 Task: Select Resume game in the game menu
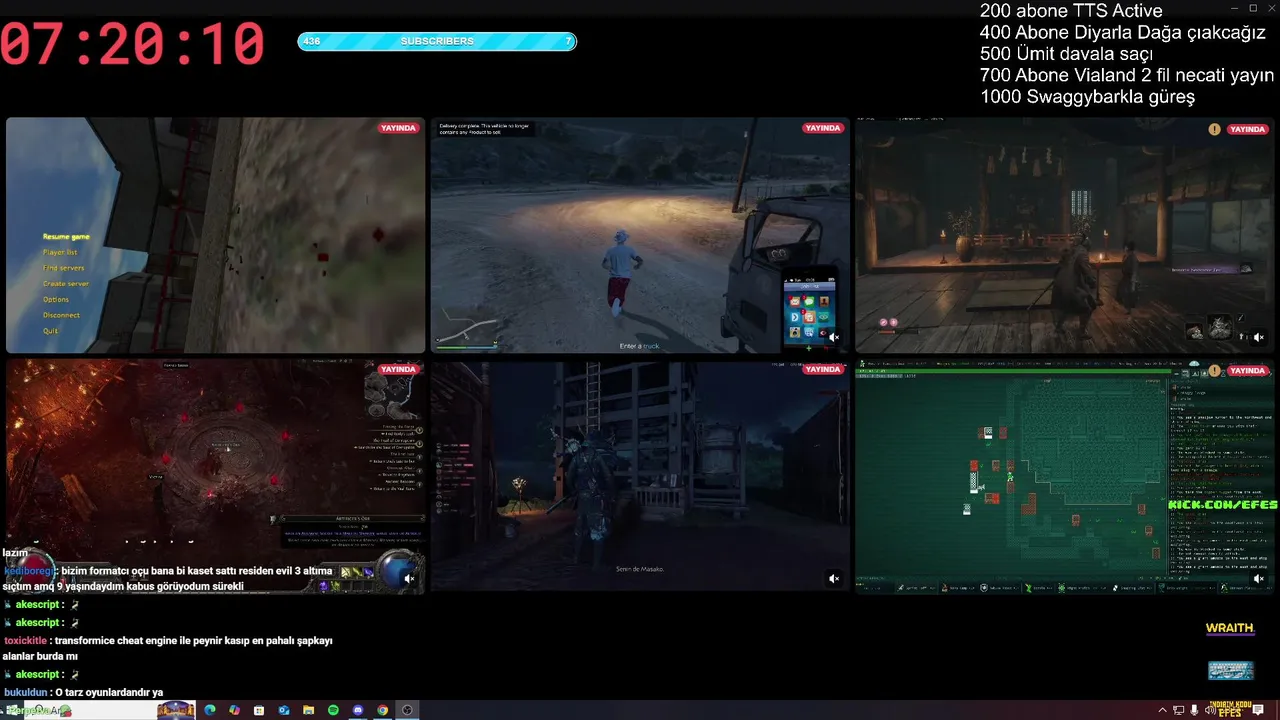(x=66, y=237)
